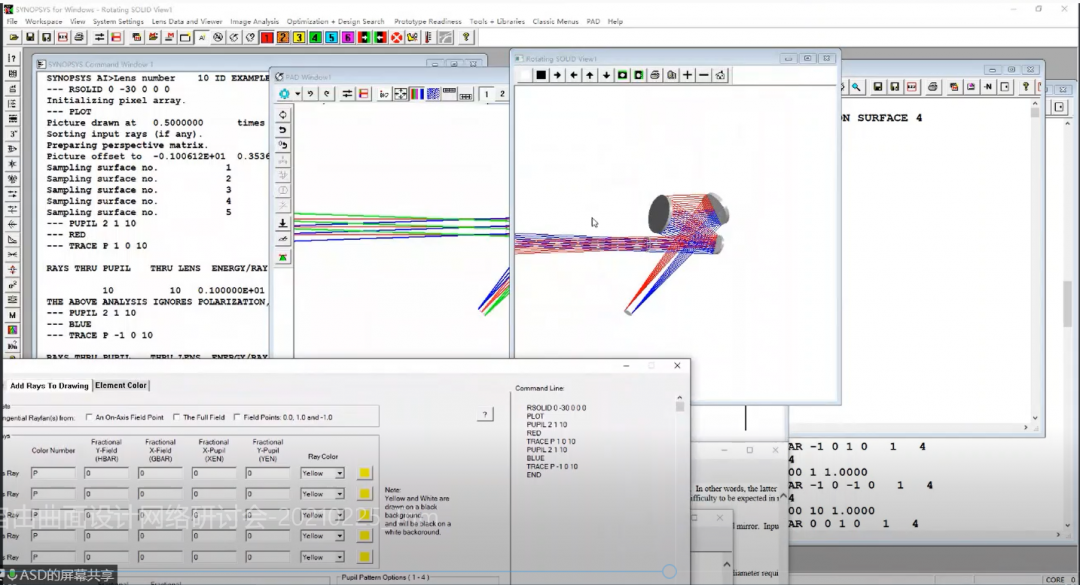Zoom out with minus icon in SOLID view
The height and width of the screenshot is (585, 1080).
coord(703,75)
